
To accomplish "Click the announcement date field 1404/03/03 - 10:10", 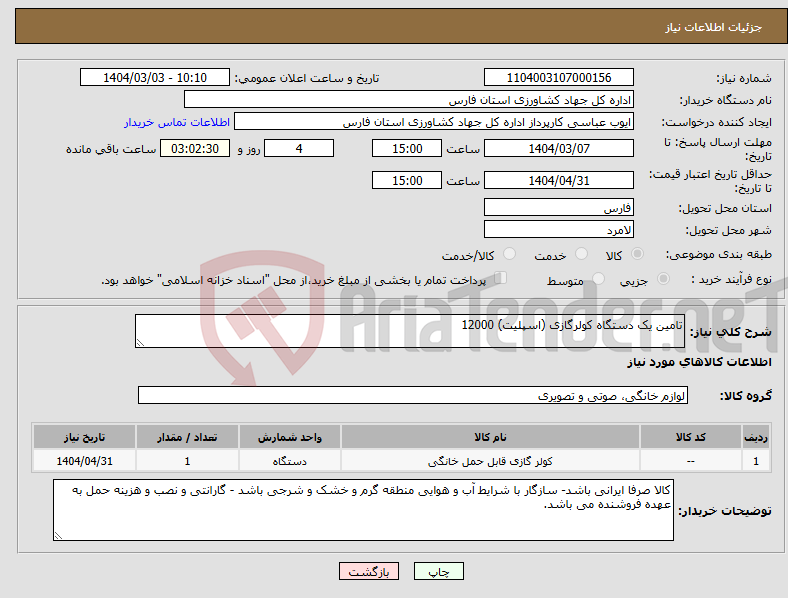I will pos(155,77).
